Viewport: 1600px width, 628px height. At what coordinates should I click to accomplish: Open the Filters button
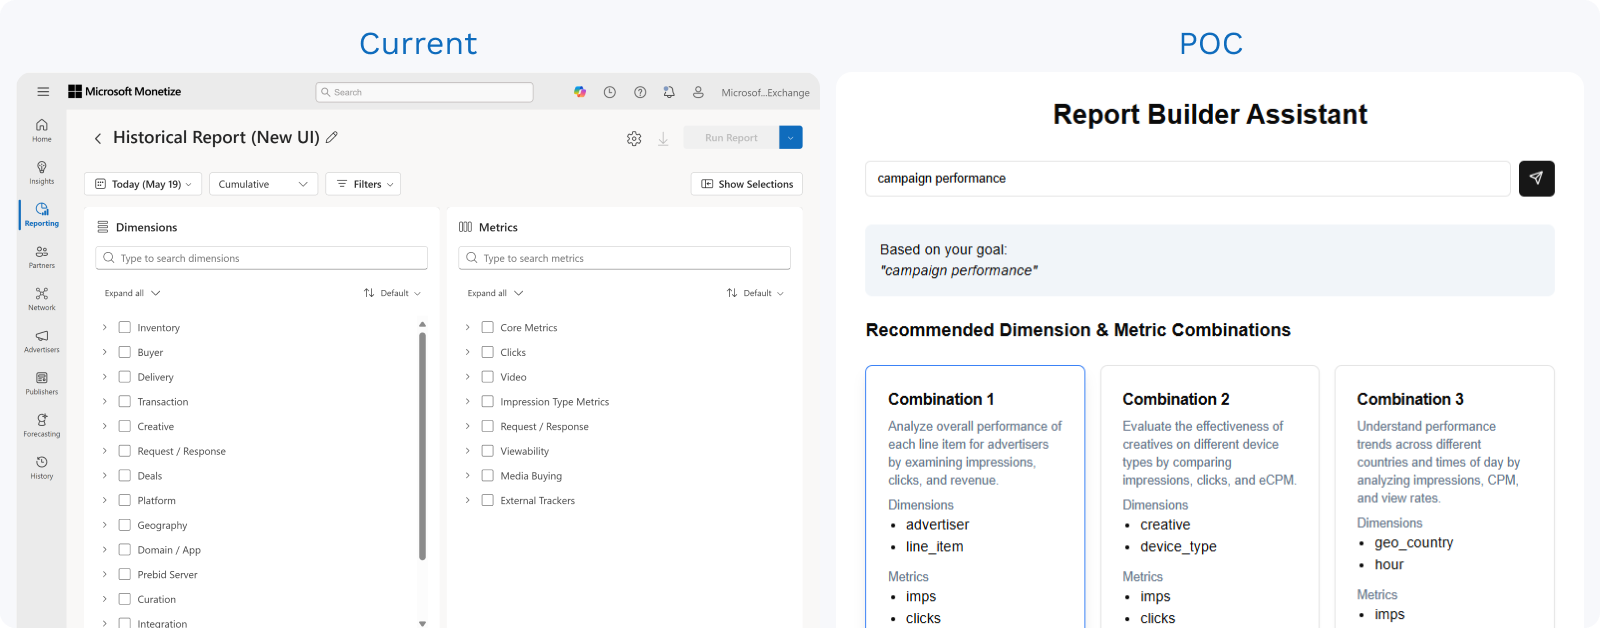coord(363,184)
